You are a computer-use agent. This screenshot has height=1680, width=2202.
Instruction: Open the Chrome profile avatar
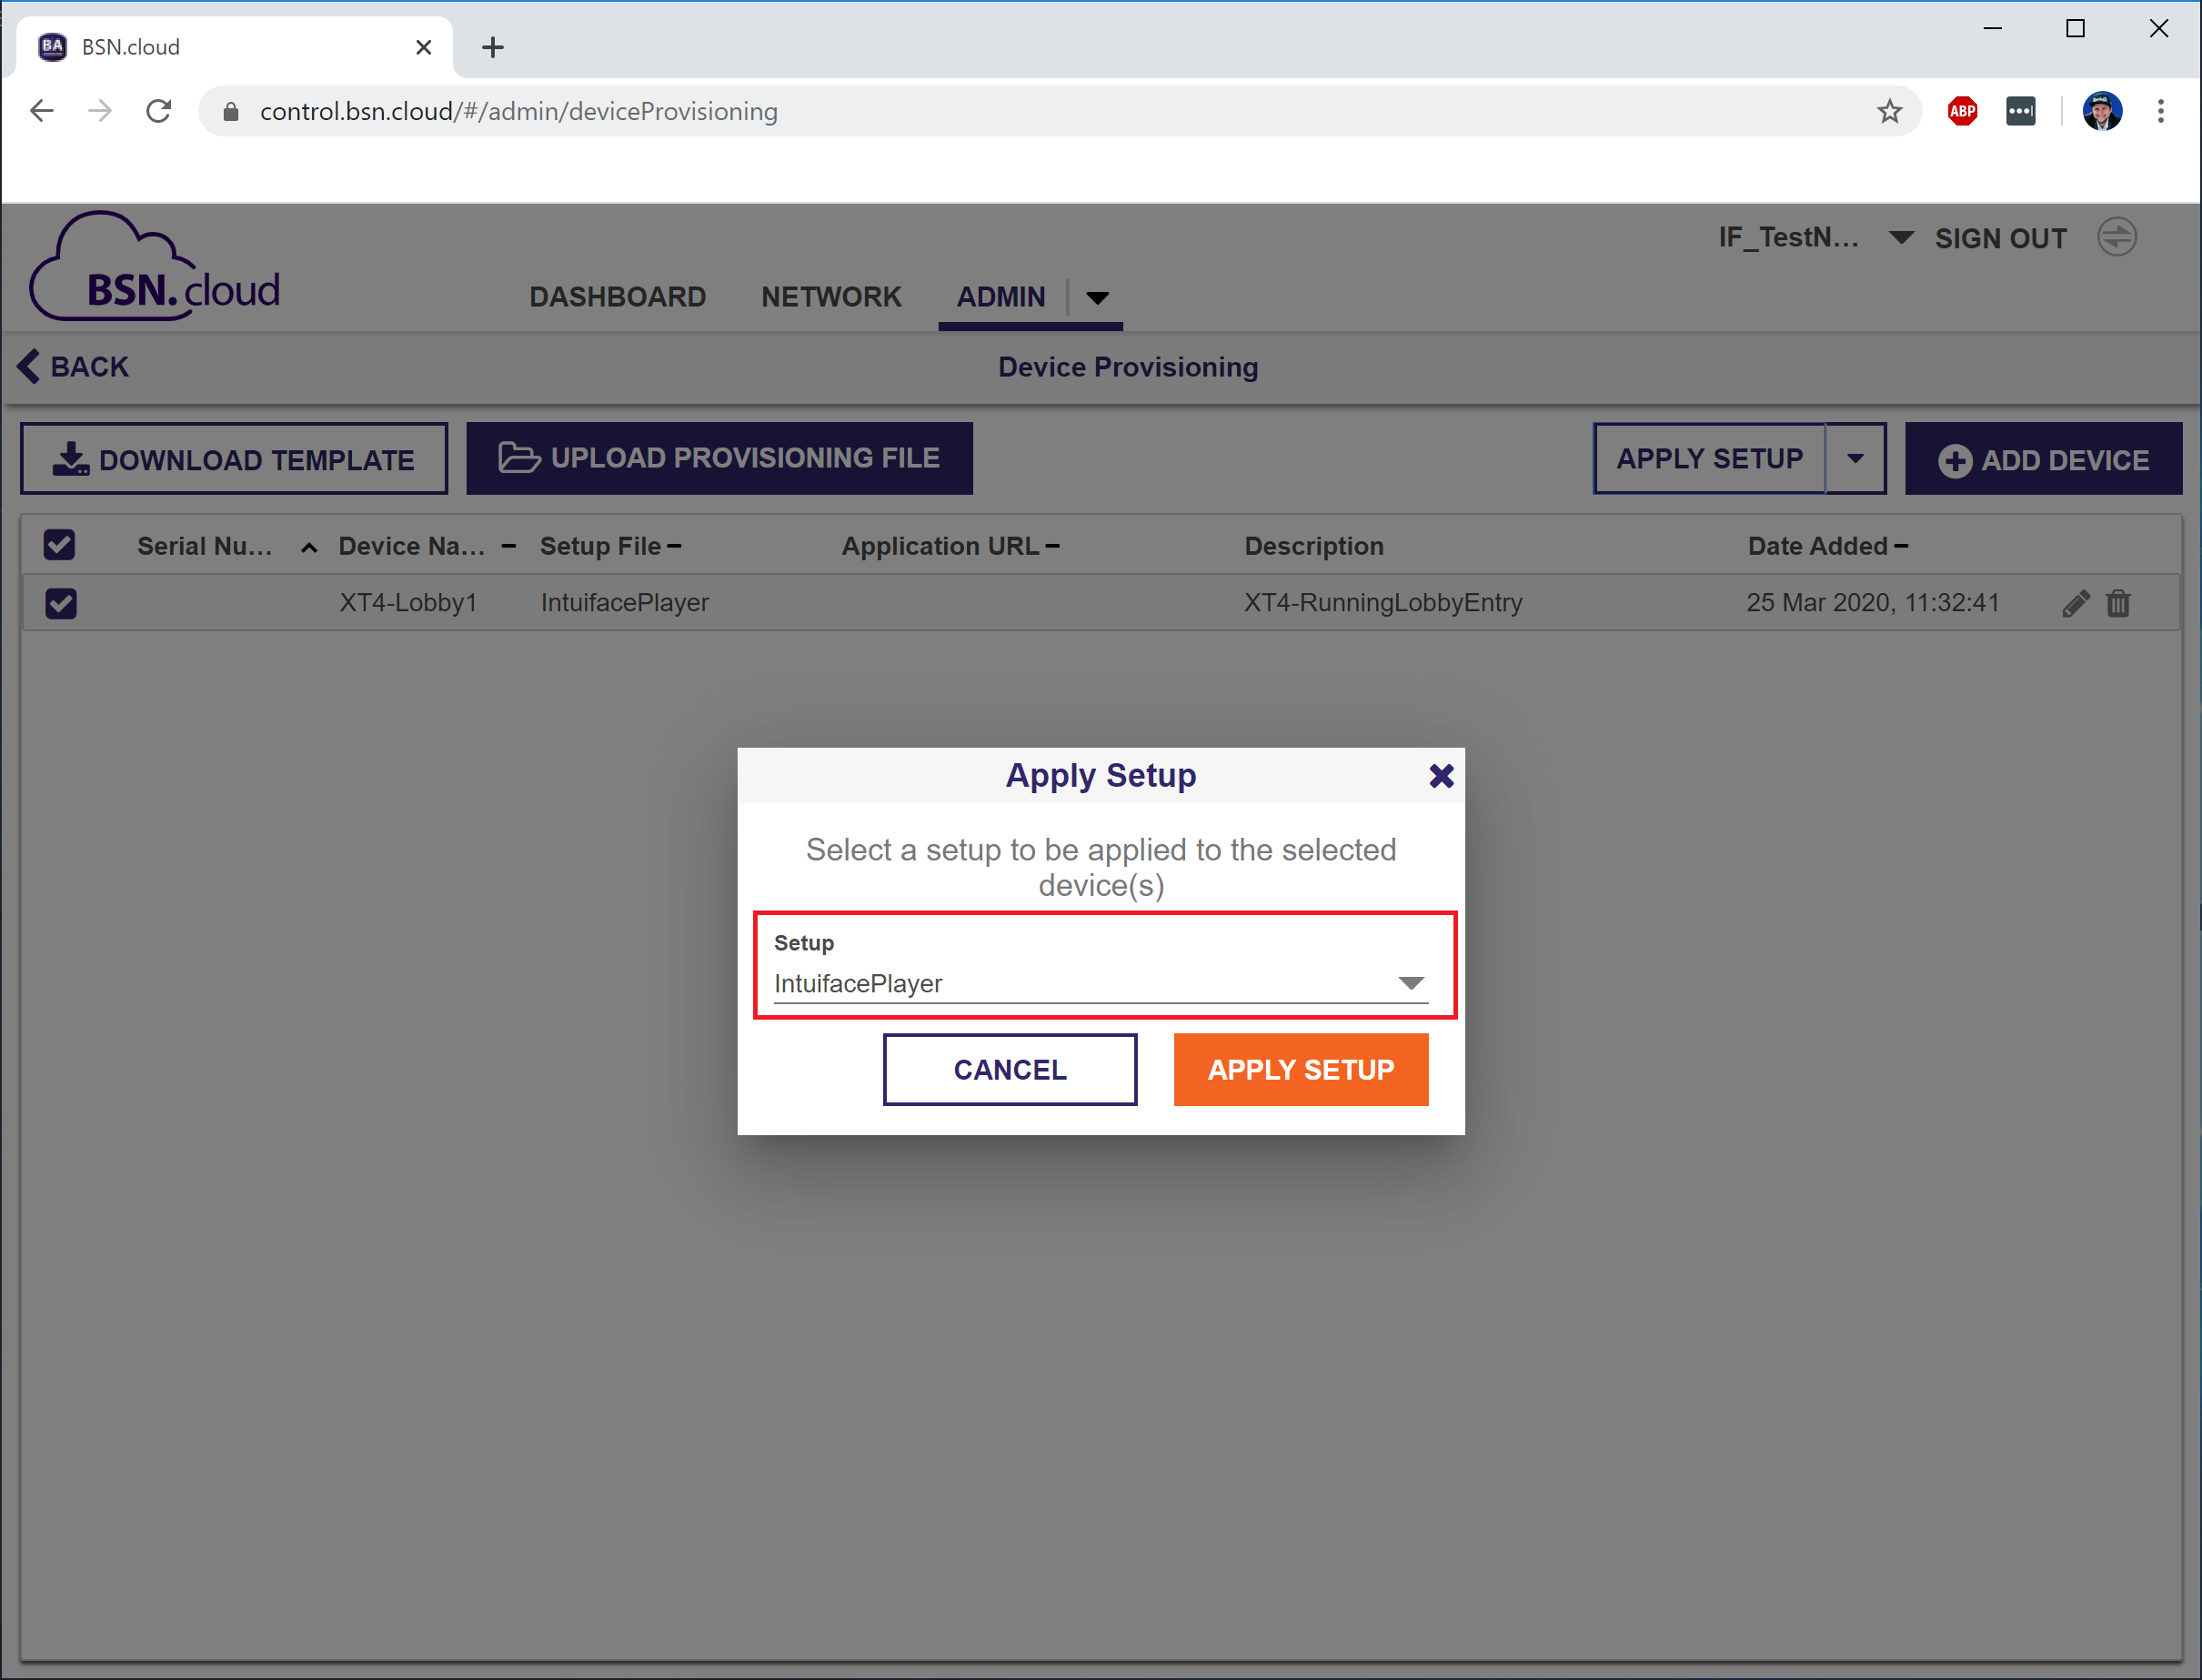tap(2101, 111)
